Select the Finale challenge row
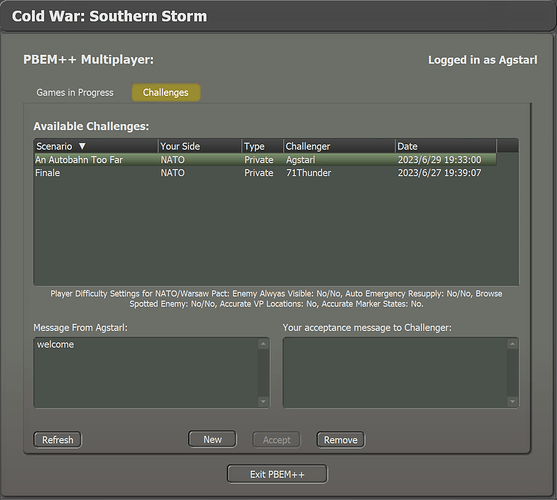557x500 pixels. [x=265, y=173]
